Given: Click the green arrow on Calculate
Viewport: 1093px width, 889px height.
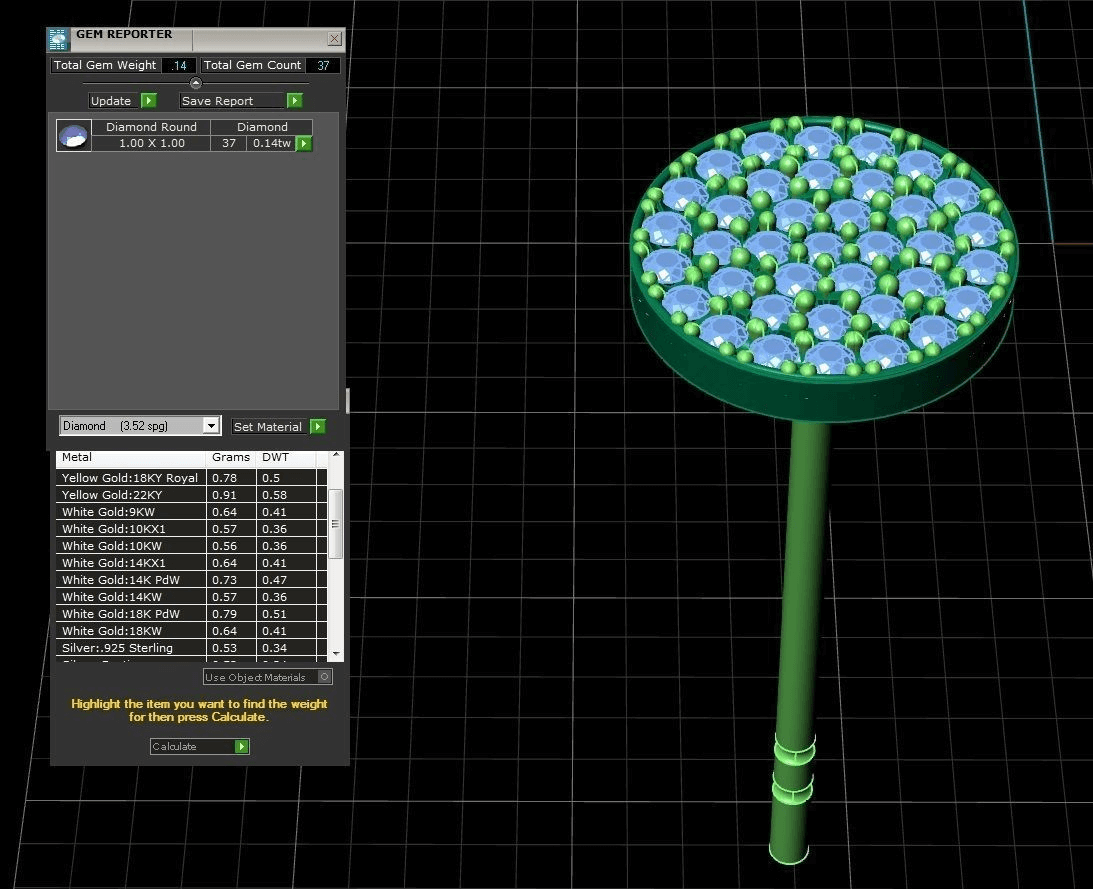Looking at the screenshot, I should tap(241, 747).
